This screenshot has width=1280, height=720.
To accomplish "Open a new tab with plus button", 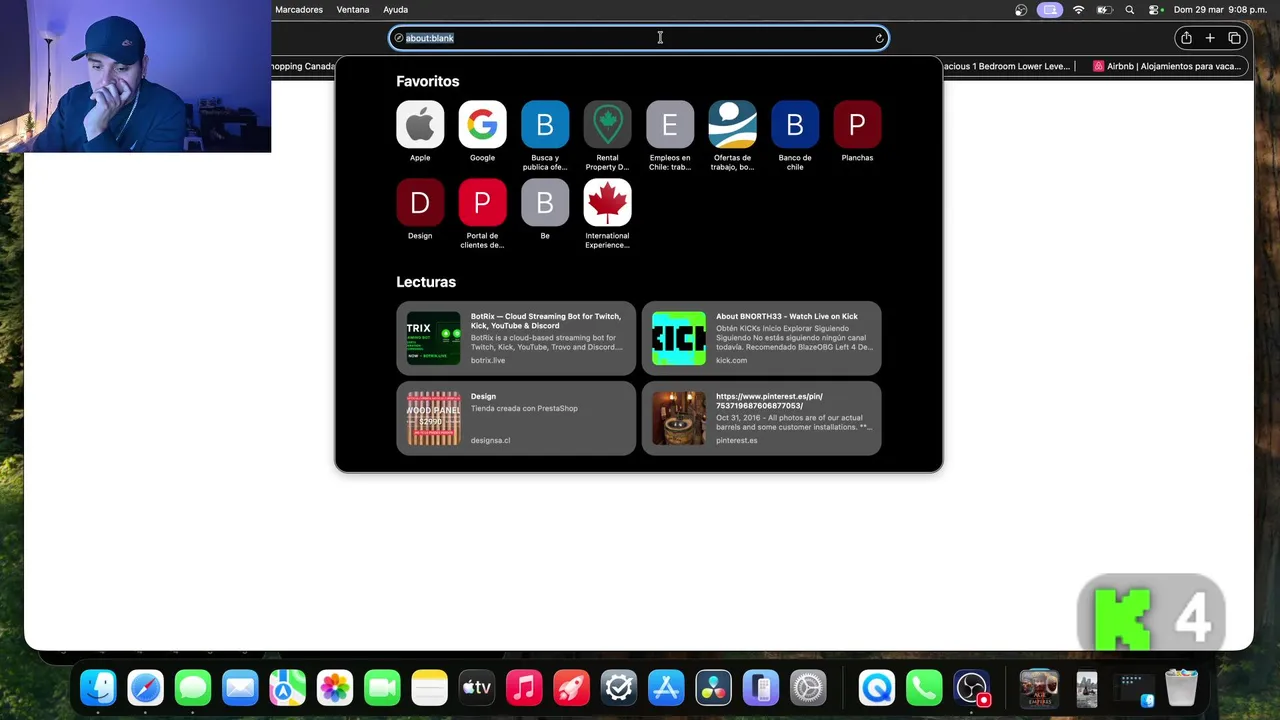I will point(1210,38).
